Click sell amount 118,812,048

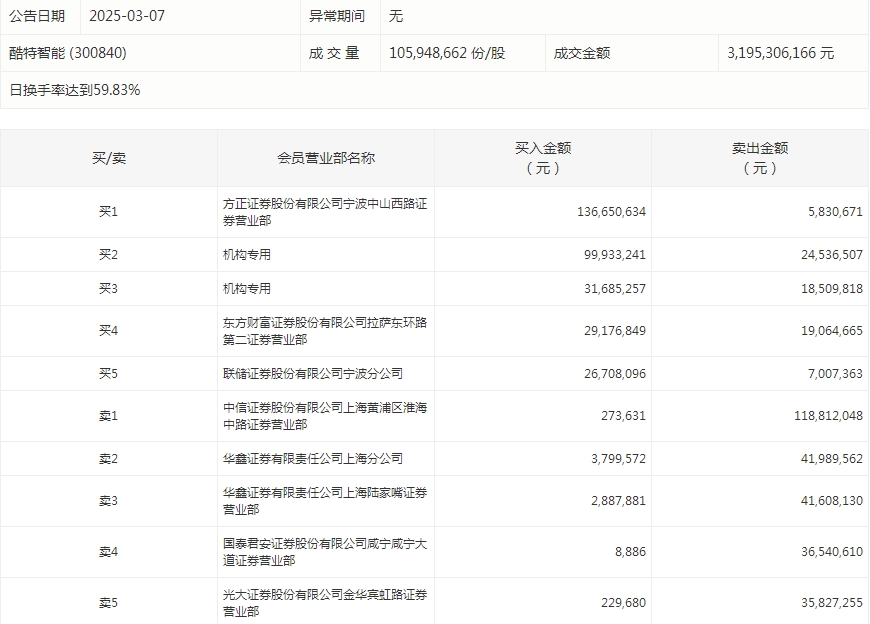pos(828,416)
